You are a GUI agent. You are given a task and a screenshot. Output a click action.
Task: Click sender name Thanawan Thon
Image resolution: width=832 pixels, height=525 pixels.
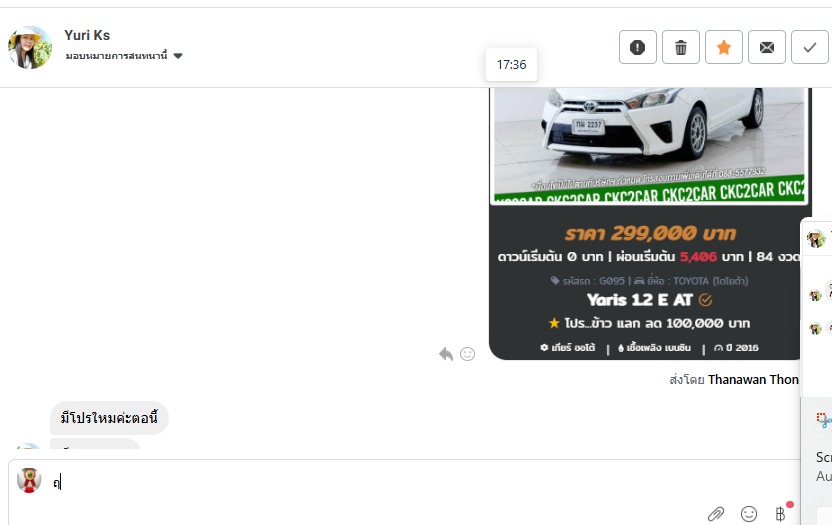pyautogui.click(x=753, y=380)
